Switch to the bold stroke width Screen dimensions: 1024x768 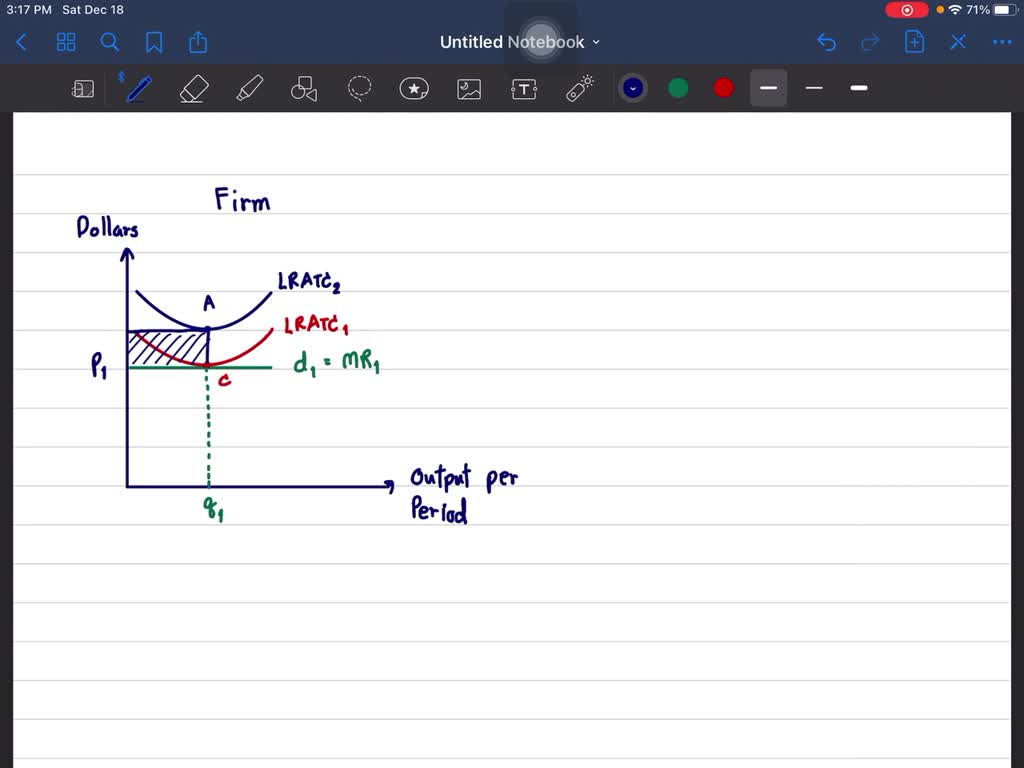point(858,88)
